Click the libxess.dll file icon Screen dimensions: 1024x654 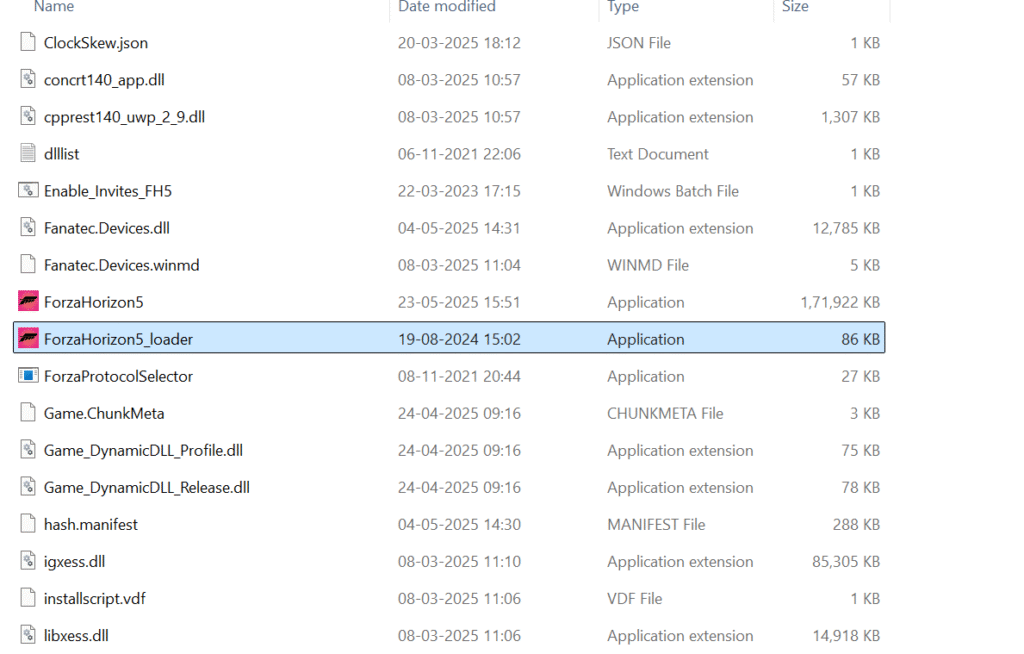coord(27,635)
